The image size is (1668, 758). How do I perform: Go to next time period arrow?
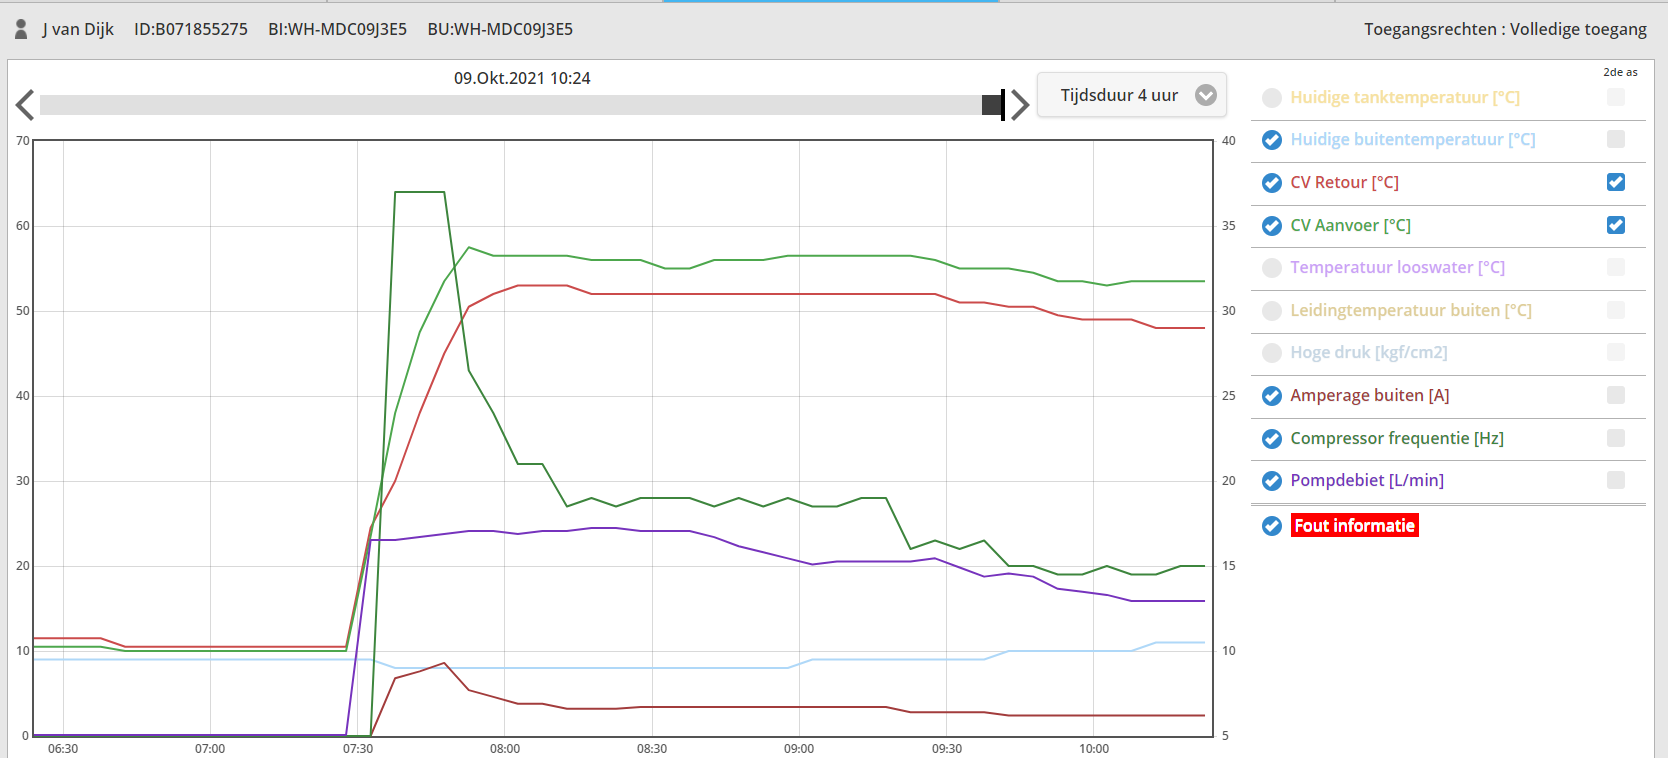[x=1020, y=105]
